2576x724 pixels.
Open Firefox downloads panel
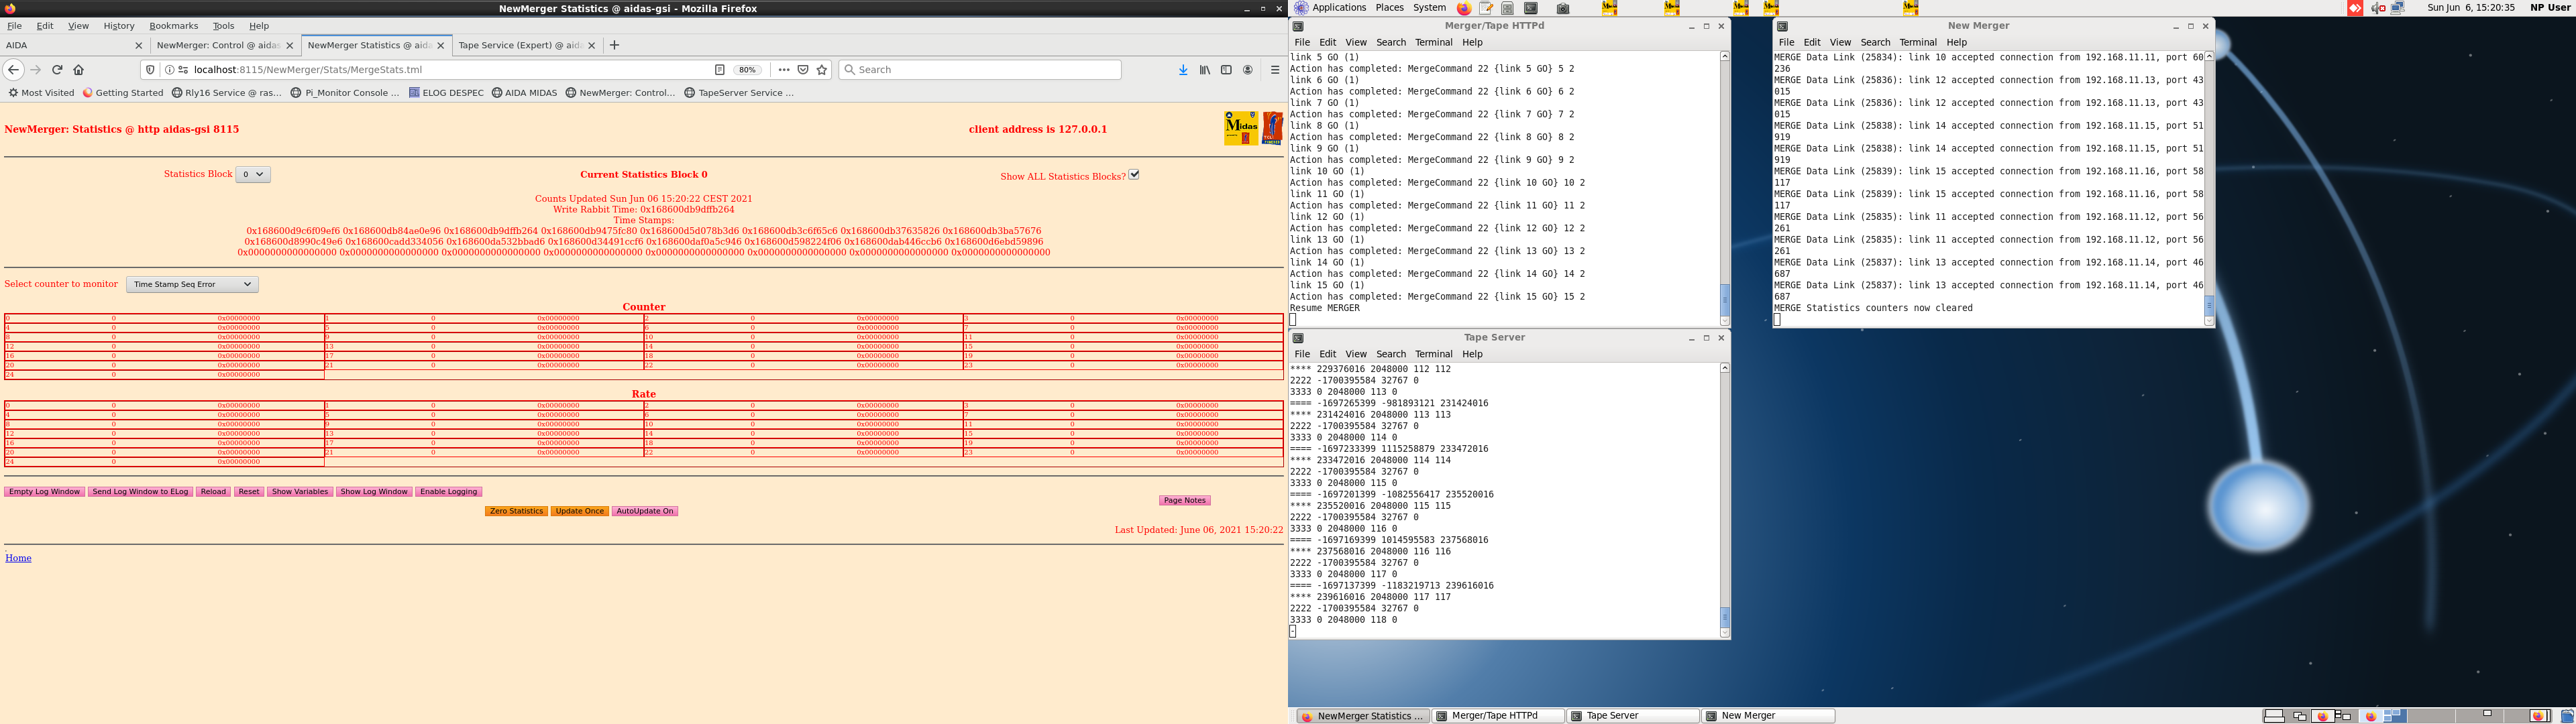pyautogui.click(x=1183, y=70)
